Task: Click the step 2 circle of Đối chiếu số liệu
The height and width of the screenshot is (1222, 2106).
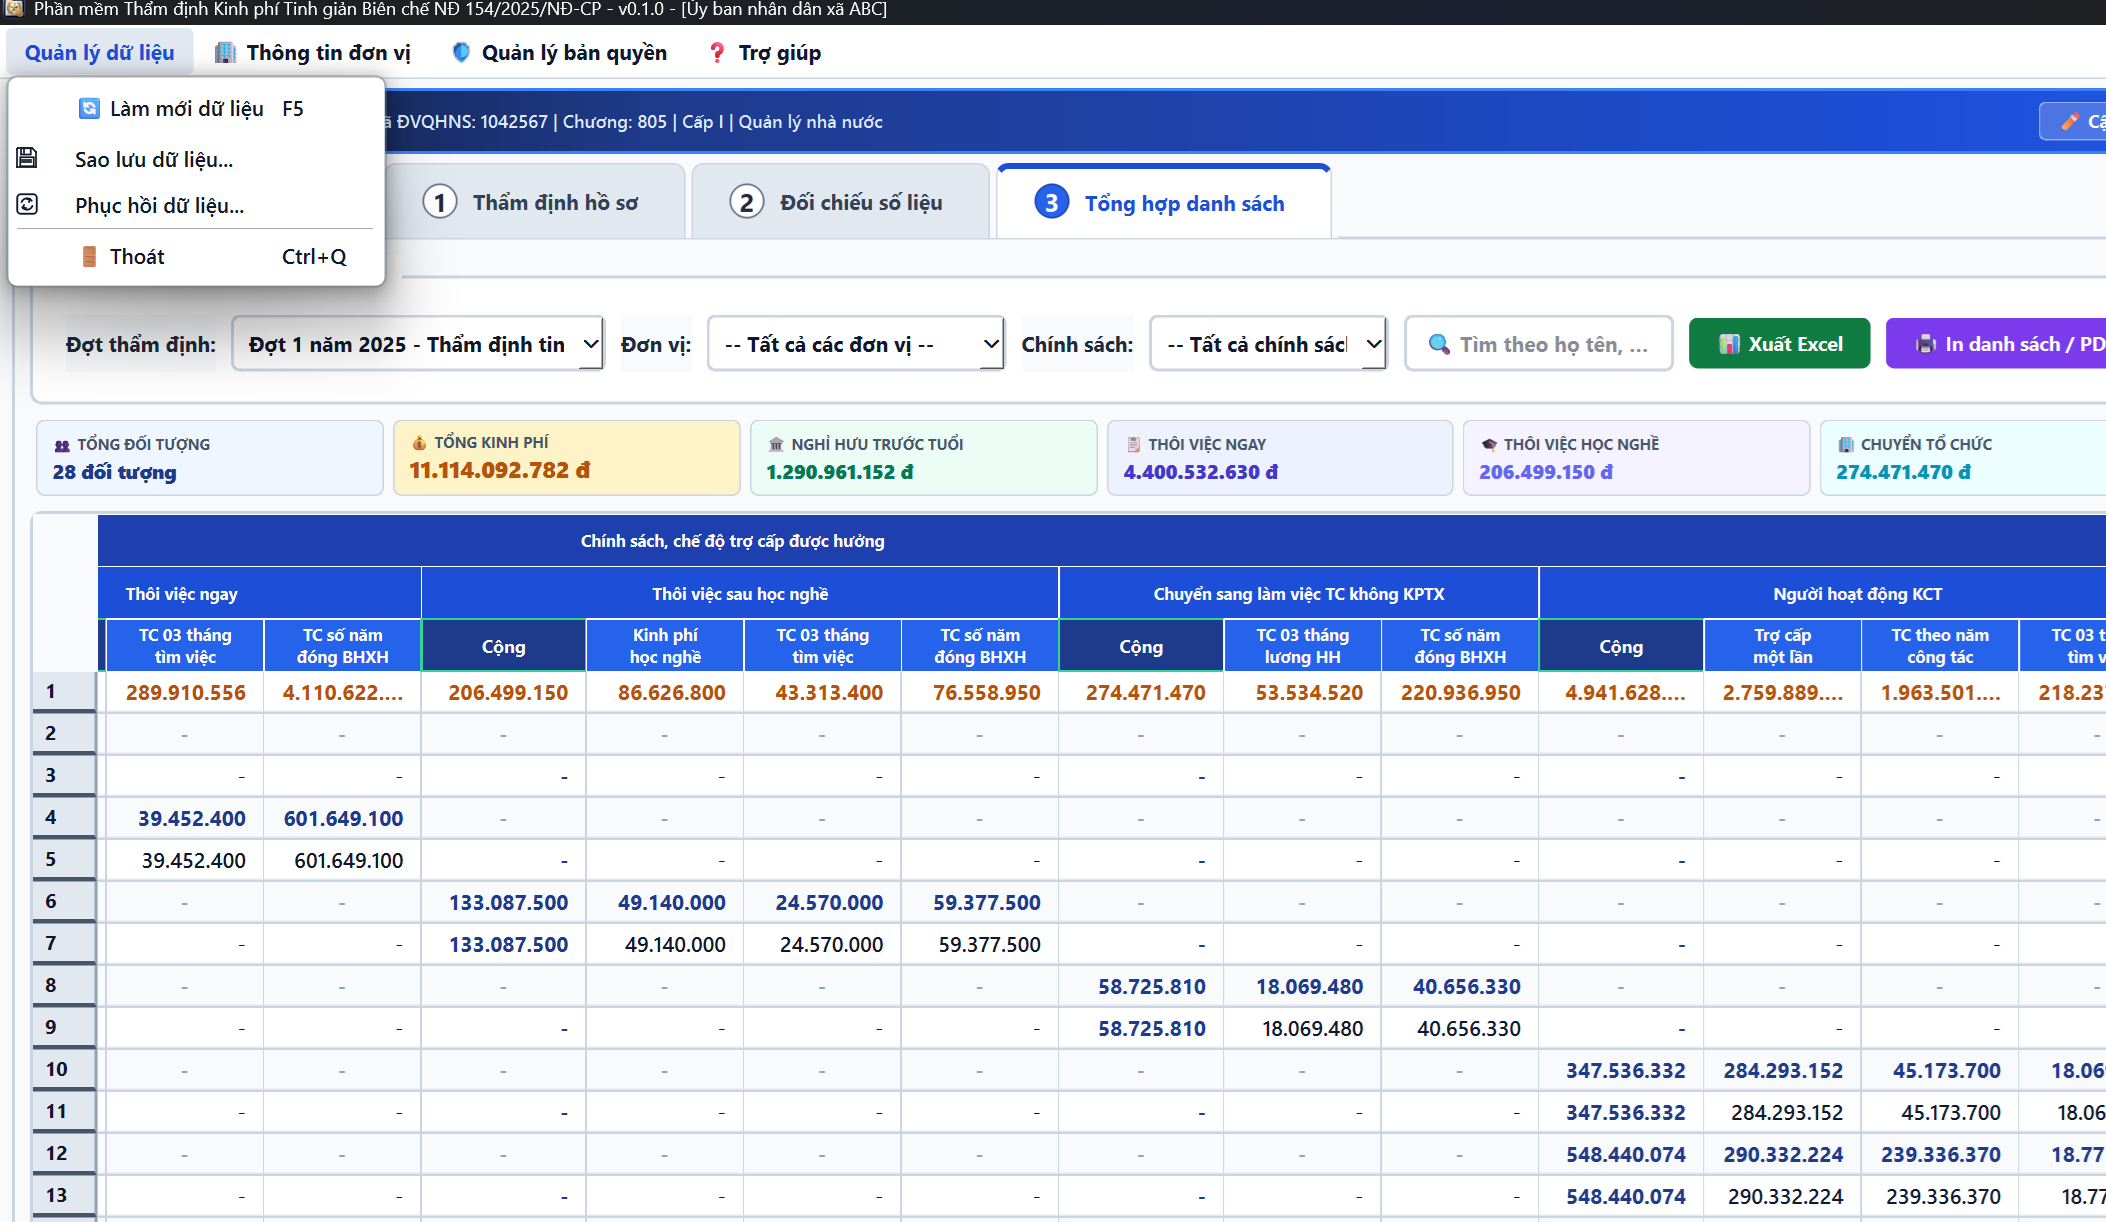Action: tap(747, 202)
